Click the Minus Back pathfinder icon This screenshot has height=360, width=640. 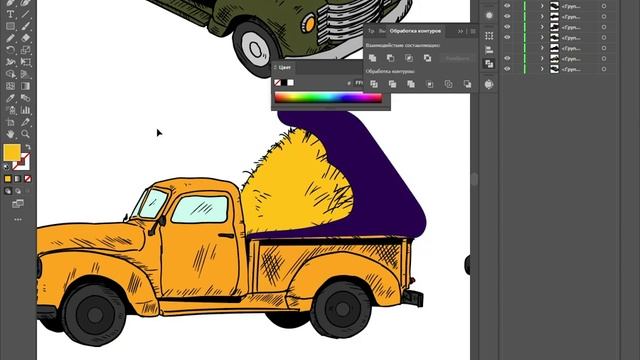[x=467, y=84]
